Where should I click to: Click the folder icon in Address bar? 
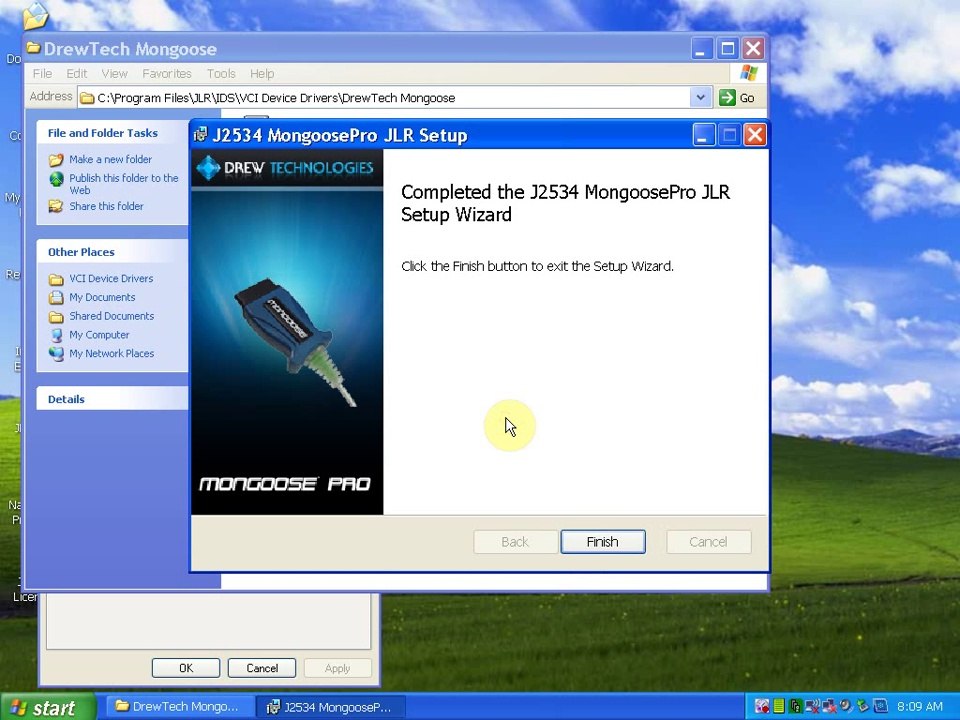[x=88, y=98]
